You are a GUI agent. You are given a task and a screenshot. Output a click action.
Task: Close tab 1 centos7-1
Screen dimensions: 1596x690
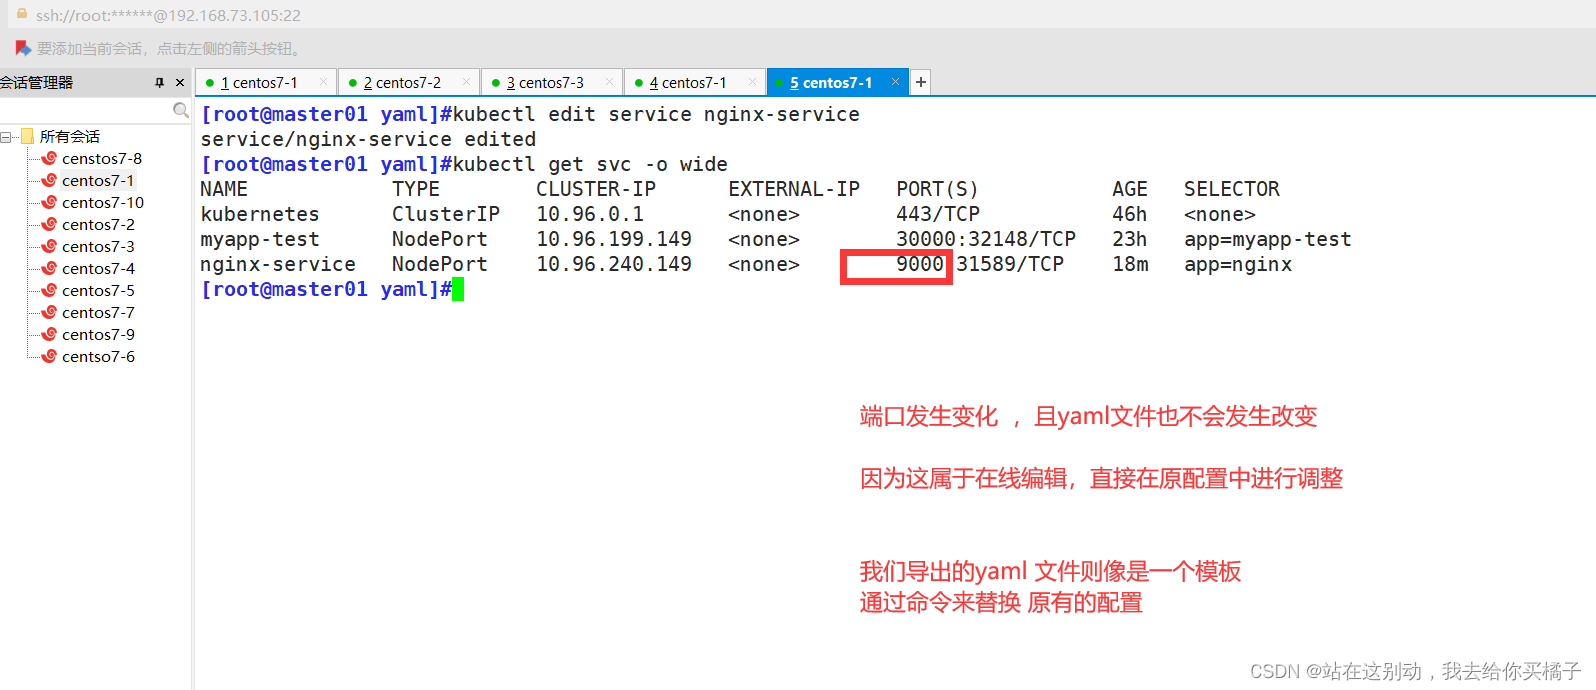323,82
